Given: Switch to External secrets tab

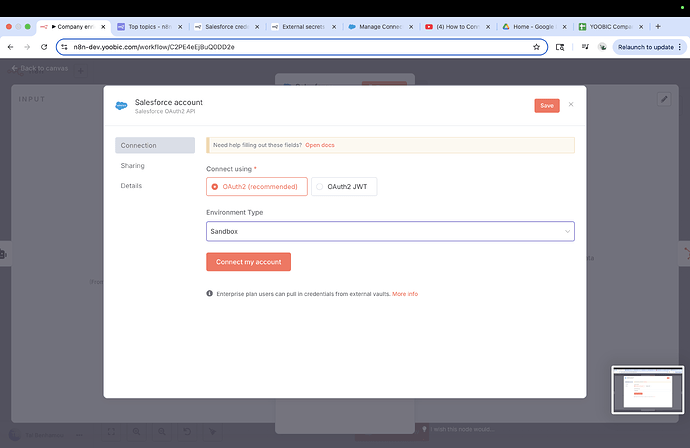Looking at the screenshot, I should [x=303, y=27].
